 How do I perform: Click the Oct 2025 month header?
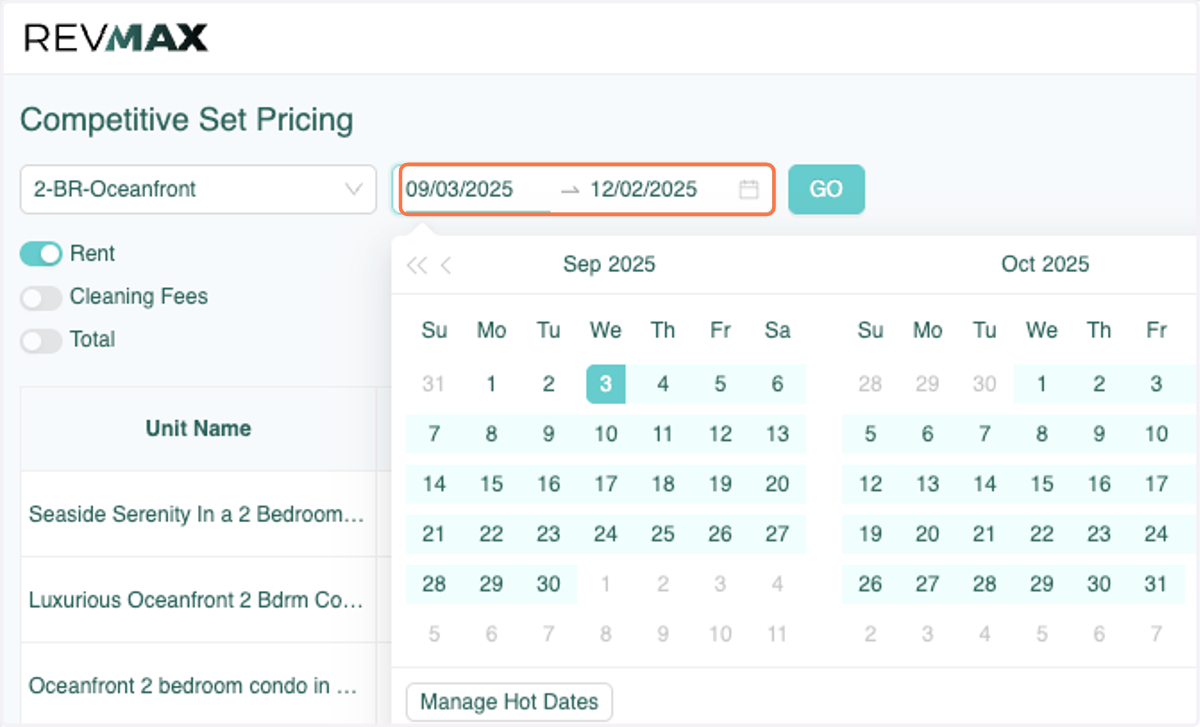pos(1045,265)
